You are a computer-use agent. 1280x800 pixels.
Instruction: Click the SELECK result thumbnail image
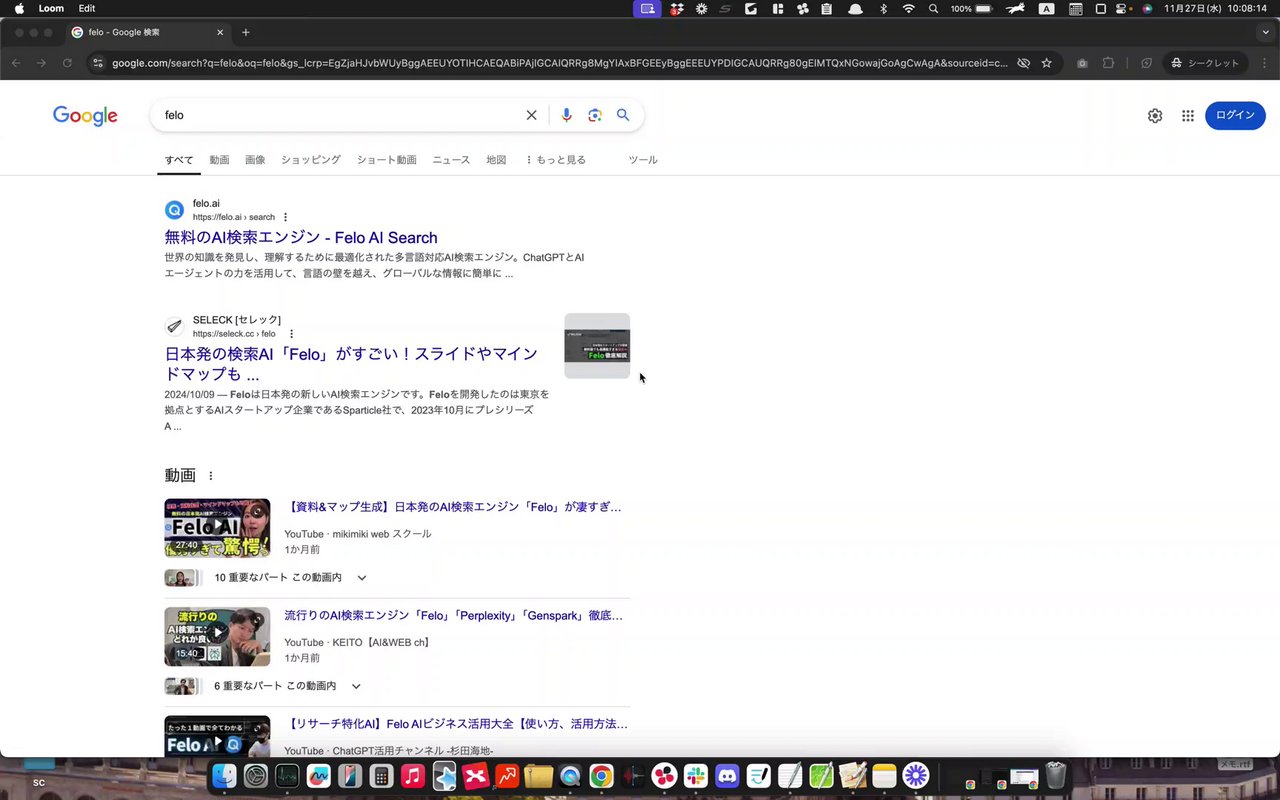pyautogui.click(x=597, y=346)
